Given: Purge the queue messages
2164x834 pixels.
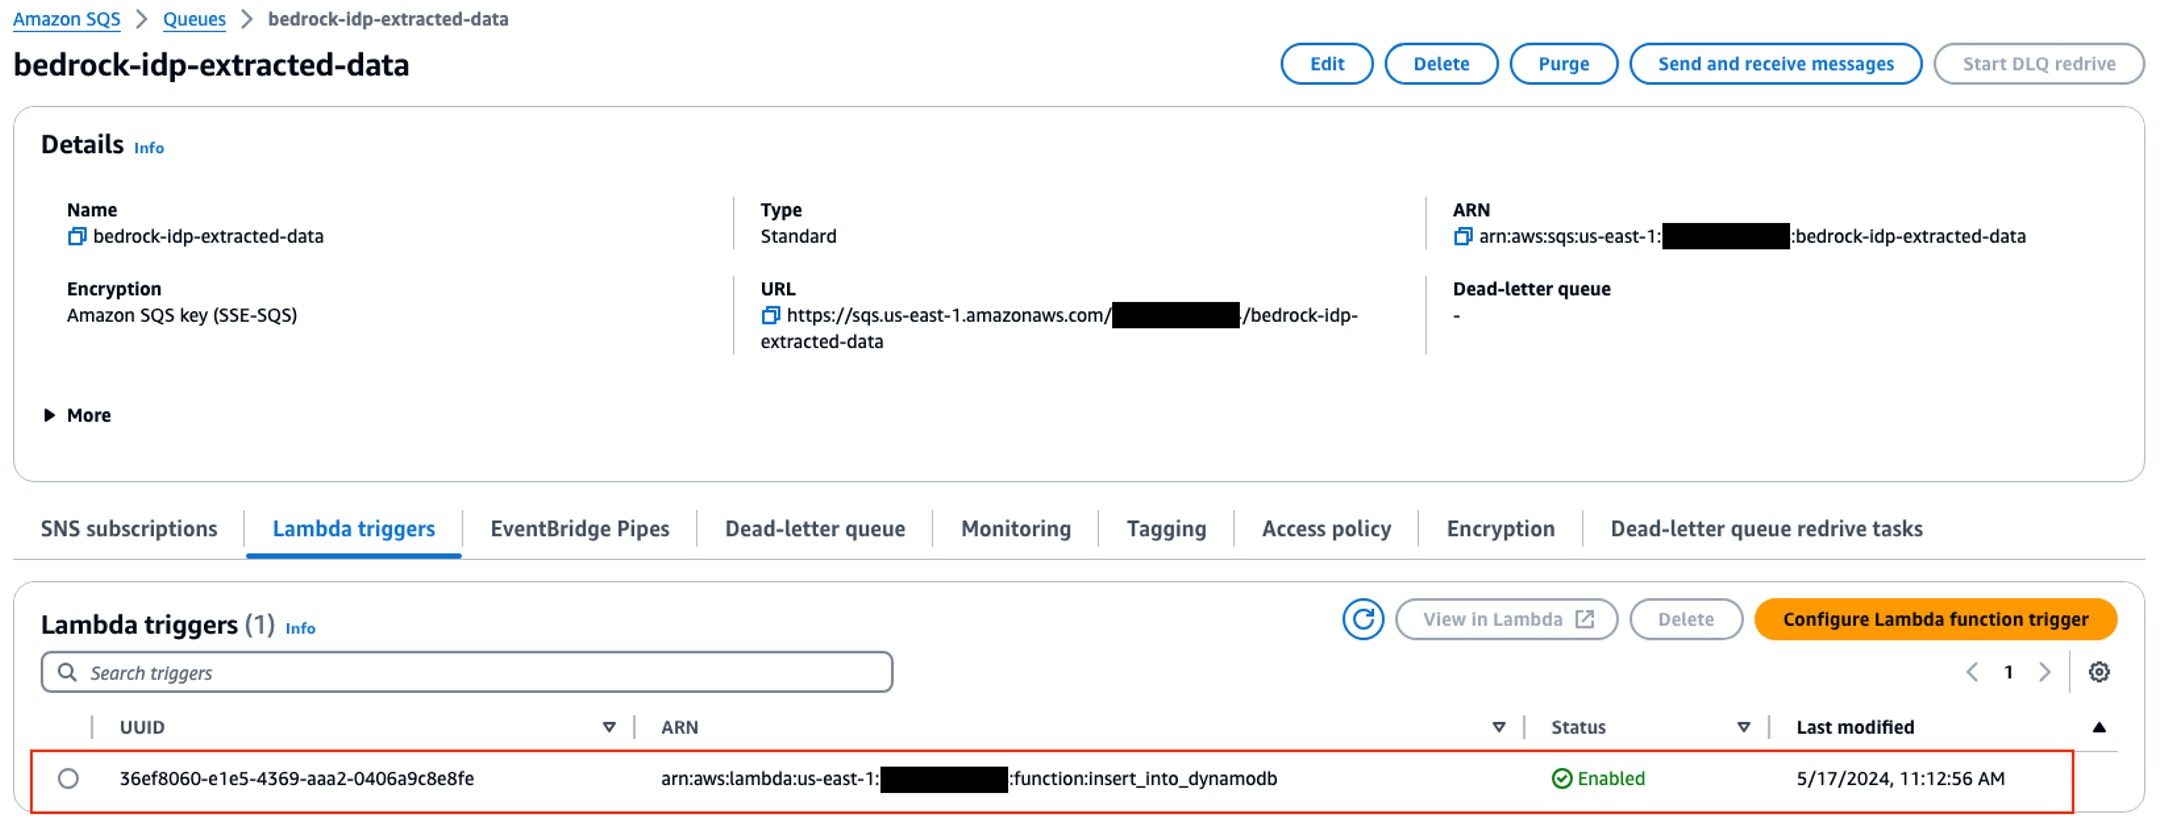Looking at the screenshot, I should 1563,64.
